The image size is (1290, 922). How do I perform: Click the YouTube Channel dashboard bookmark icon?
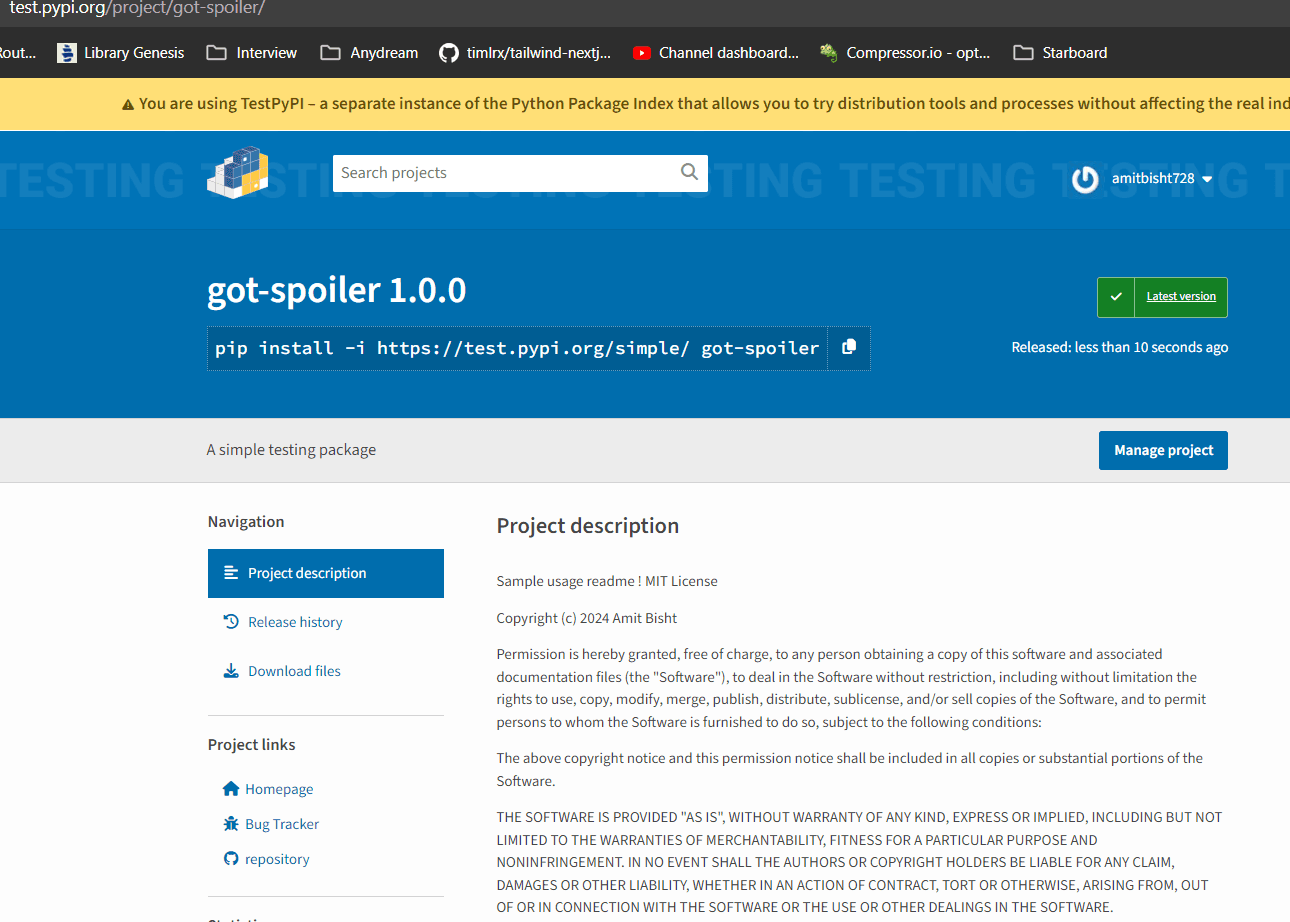pos(642,53)
